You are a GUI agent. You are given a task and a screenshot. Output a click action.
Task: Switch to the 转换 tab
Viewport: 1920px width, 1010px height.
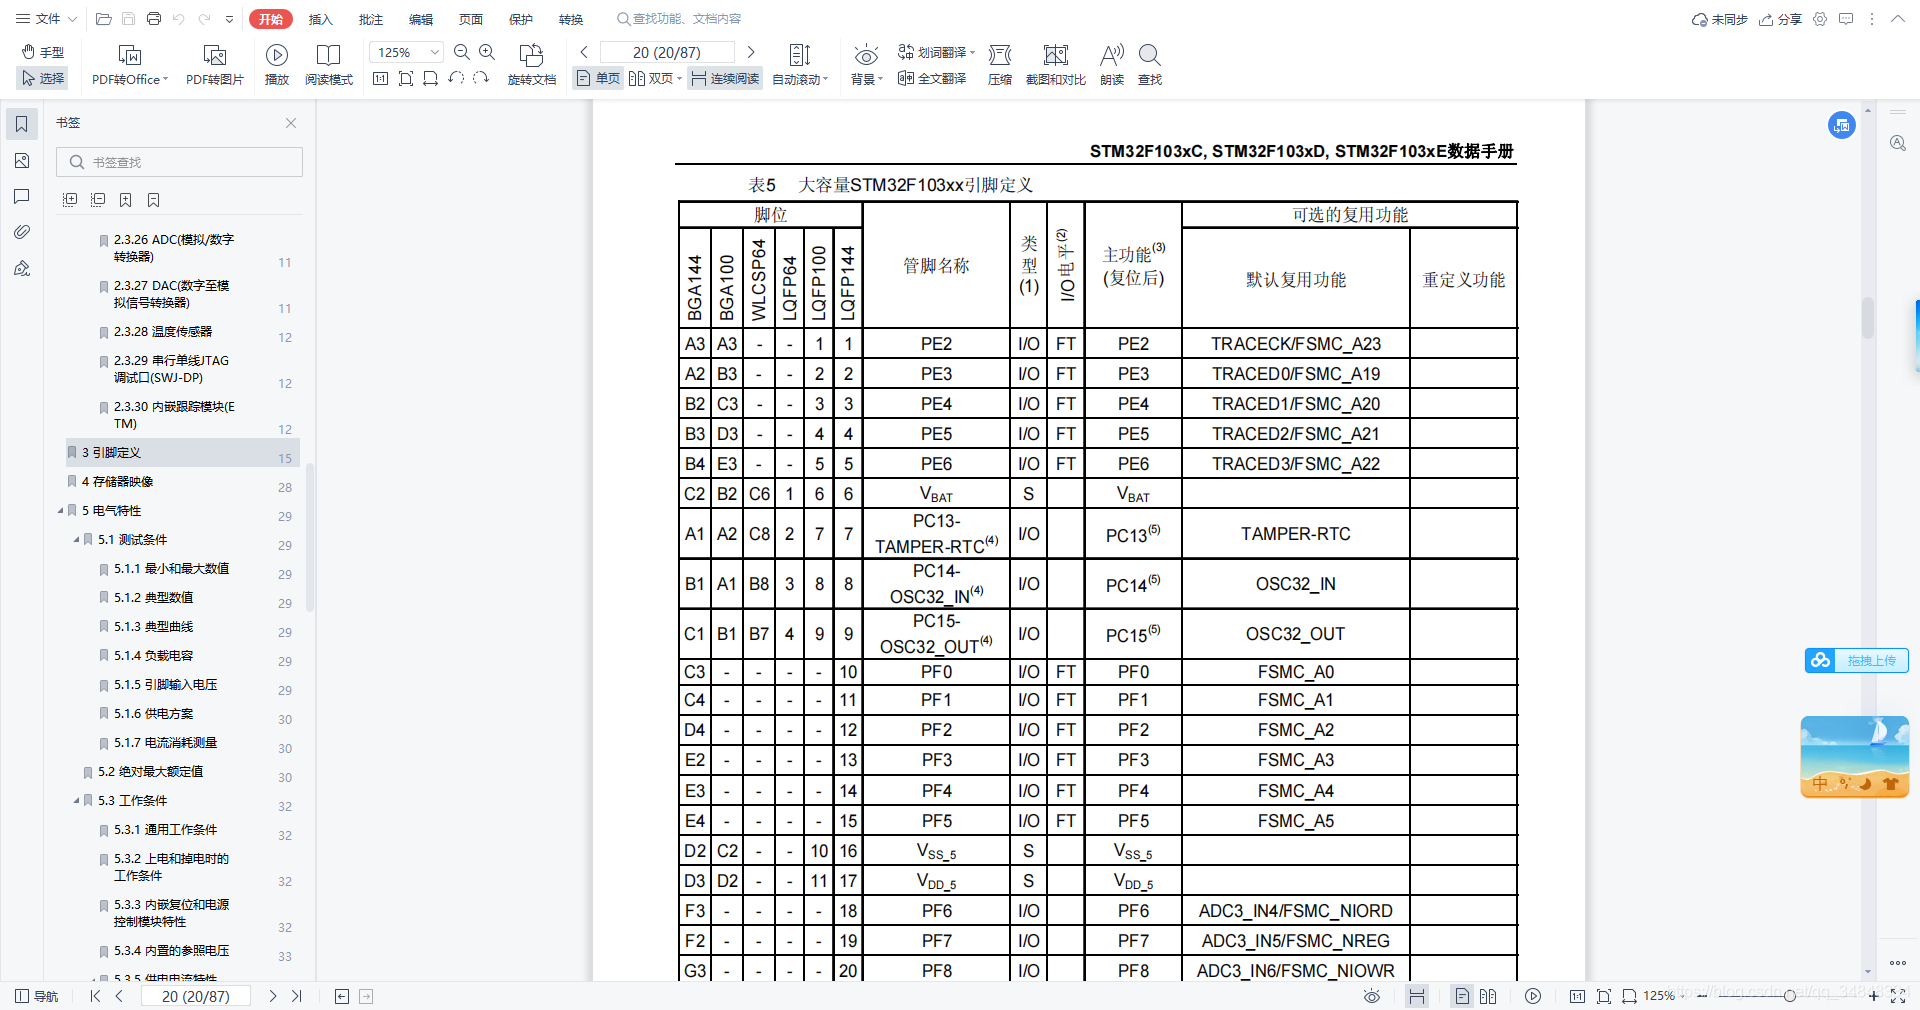point(570,19)
